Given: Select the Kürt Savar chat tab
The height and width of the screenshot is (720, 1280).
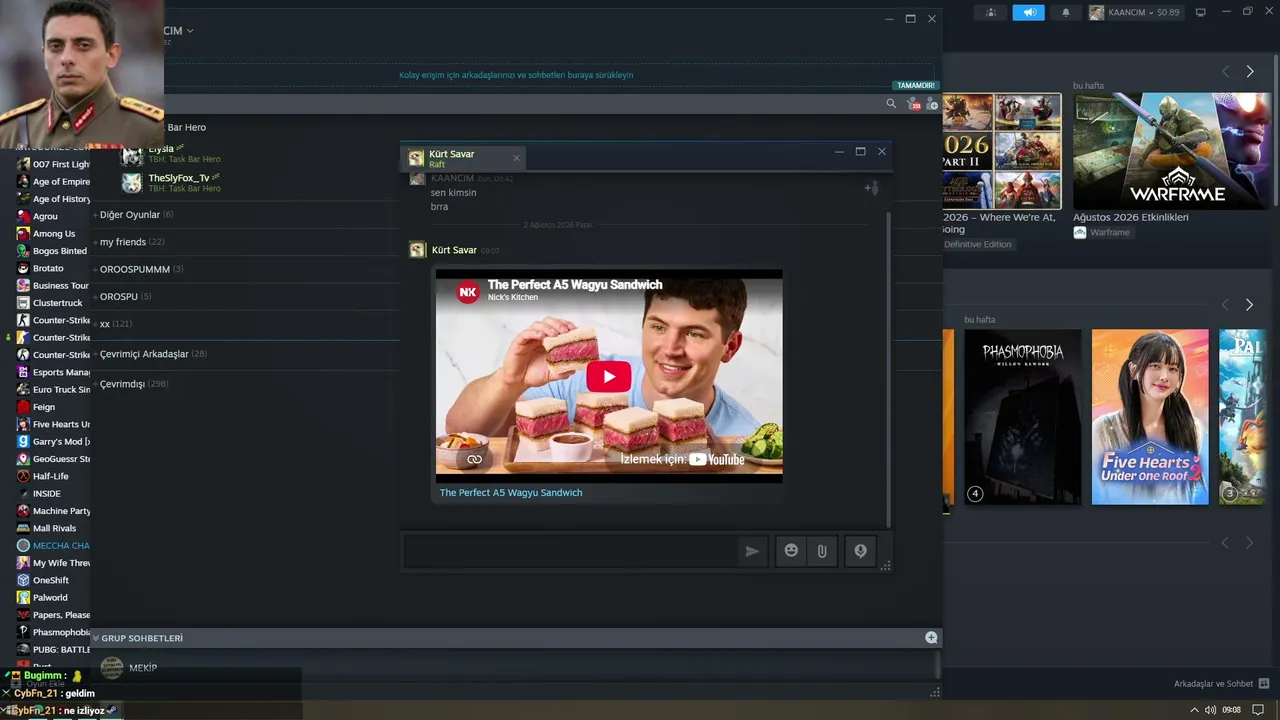Looking at the screenshot, I should 464,158.
